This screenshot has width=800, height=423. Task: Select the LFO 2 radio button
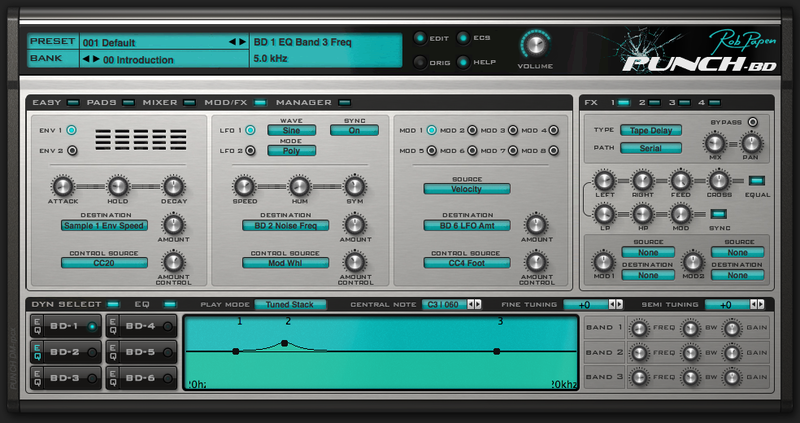(x=250, y=151)
